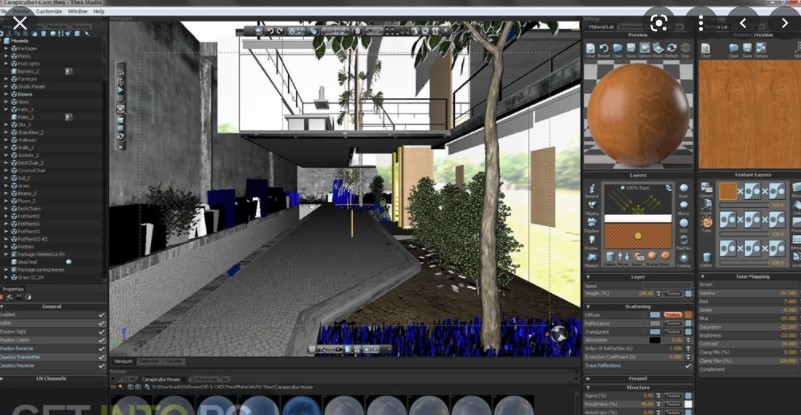Viewport: 801px width, 415px height.
Task: Collapse the Structure section
Action: click(x=587, y=387)
